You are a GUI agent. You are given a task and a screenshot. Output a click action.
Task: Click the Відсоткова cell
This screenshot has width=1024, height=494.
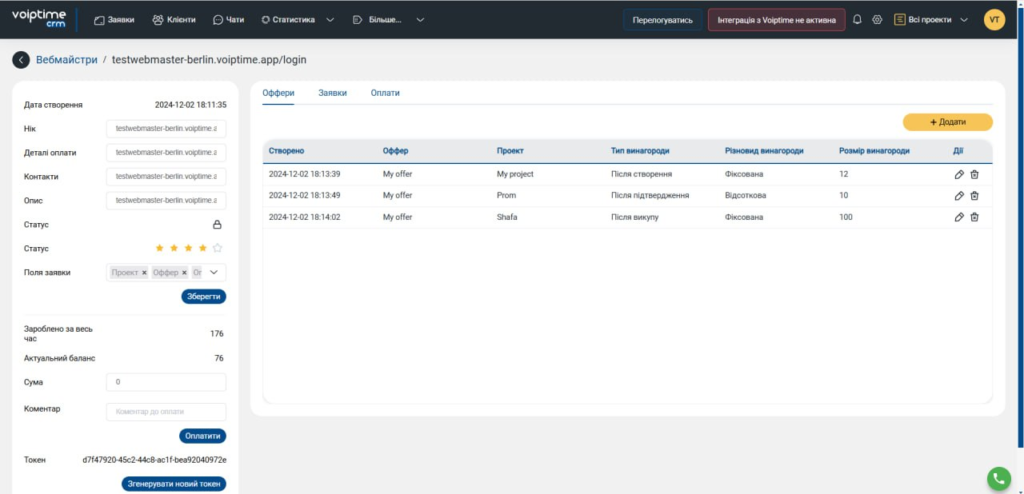[745, 195]
